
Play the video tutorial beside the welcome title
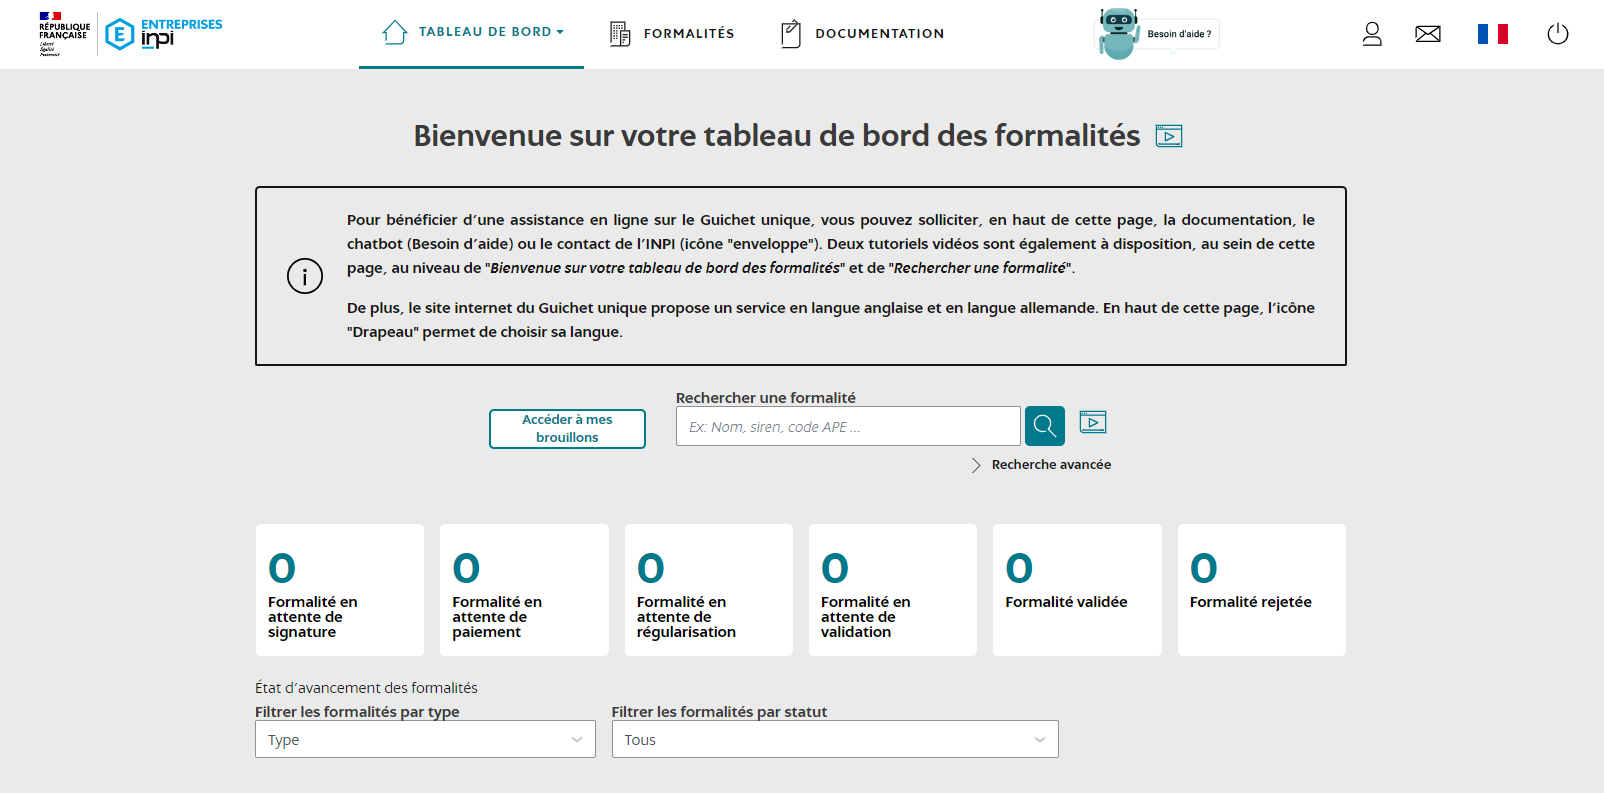1168,136
